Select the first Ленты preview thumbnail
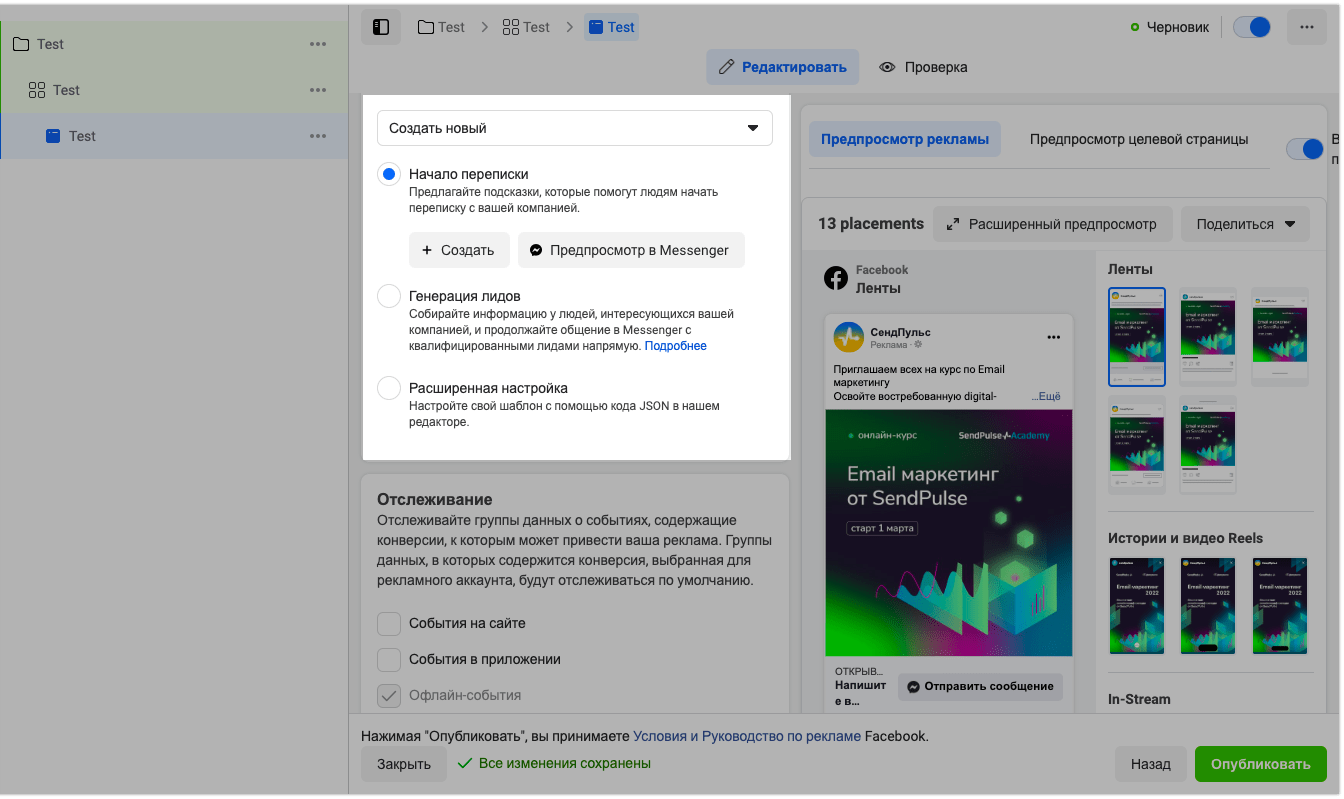Image resolution: width=1344 pixels, height=799 pixels. (x=1137, y=337)
